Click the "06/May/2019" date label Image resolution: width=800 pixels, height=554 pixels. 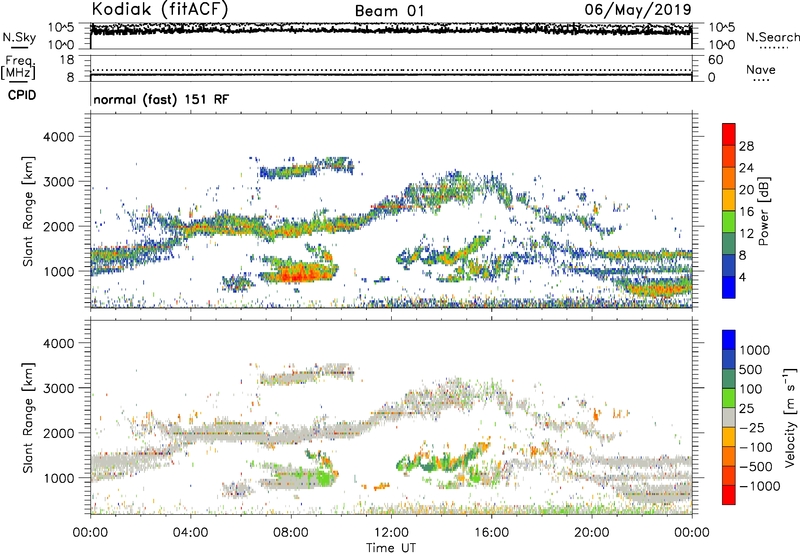tap(638, 9)
